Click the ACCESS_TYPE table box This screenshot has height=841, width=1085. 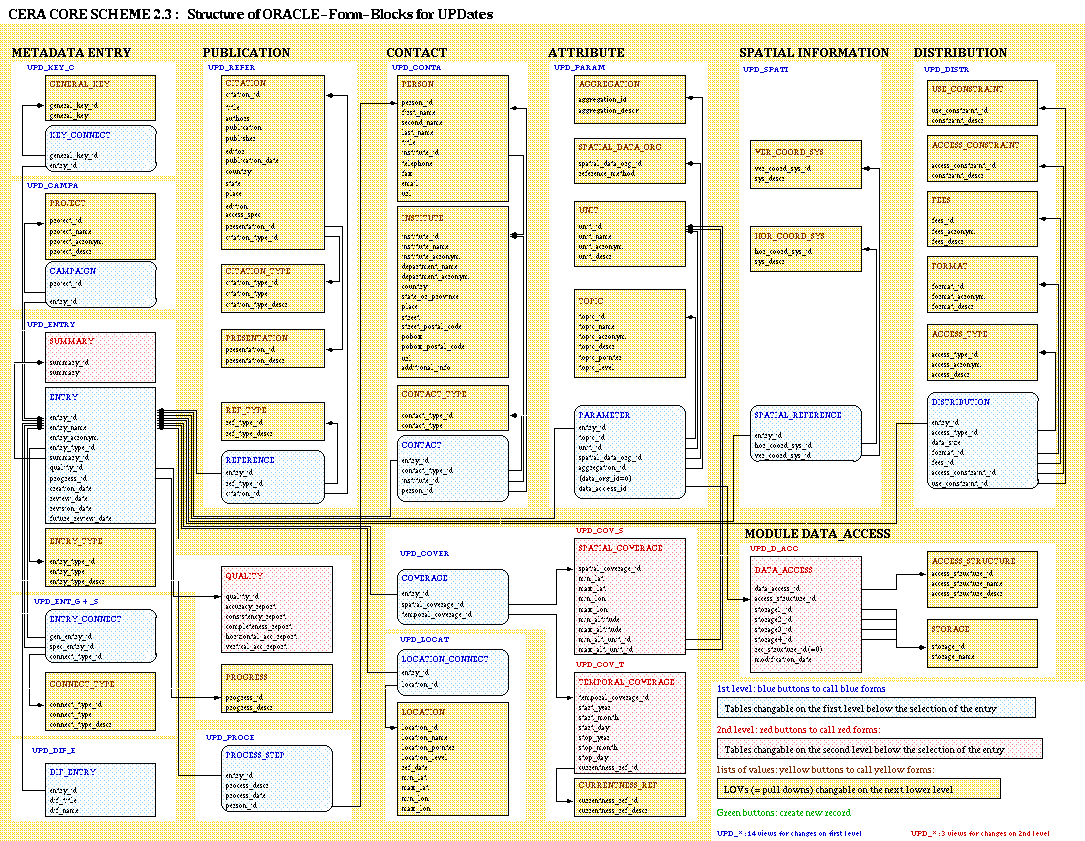click(983, 353)
